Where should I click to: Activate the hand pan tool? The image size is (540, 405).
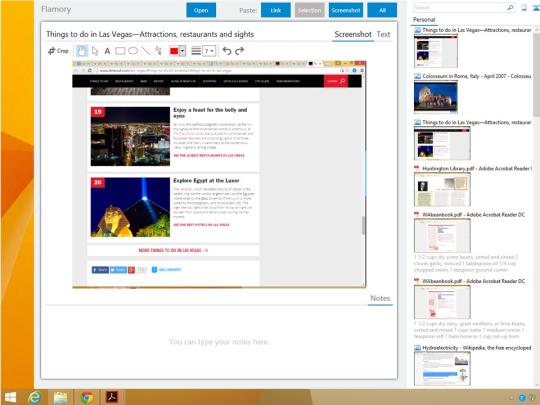pyautogui.click(x=82, y=51)
